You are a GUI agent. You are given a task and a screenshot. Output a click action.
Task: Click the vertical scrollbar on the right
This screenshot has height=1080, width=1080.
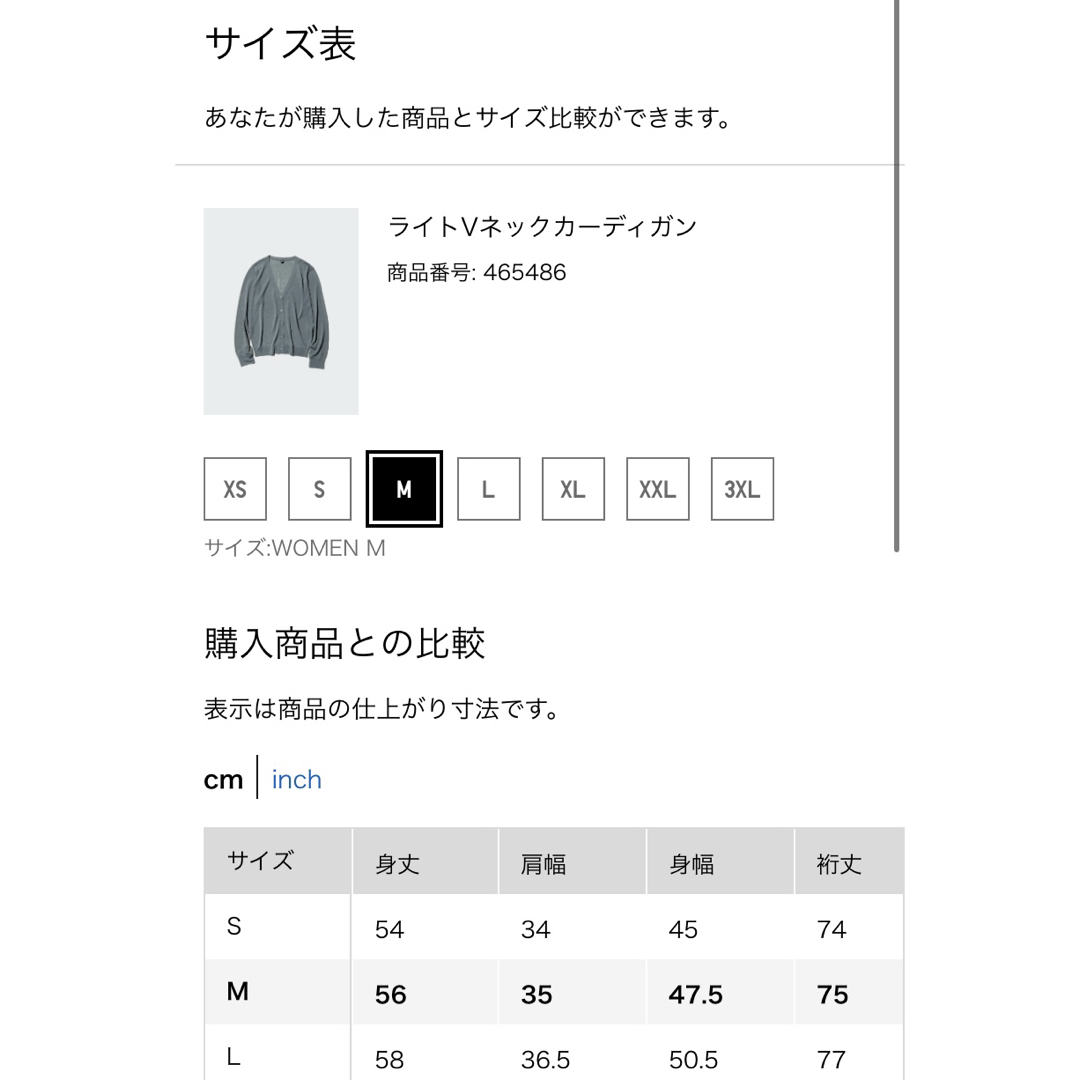pos(897,276)
